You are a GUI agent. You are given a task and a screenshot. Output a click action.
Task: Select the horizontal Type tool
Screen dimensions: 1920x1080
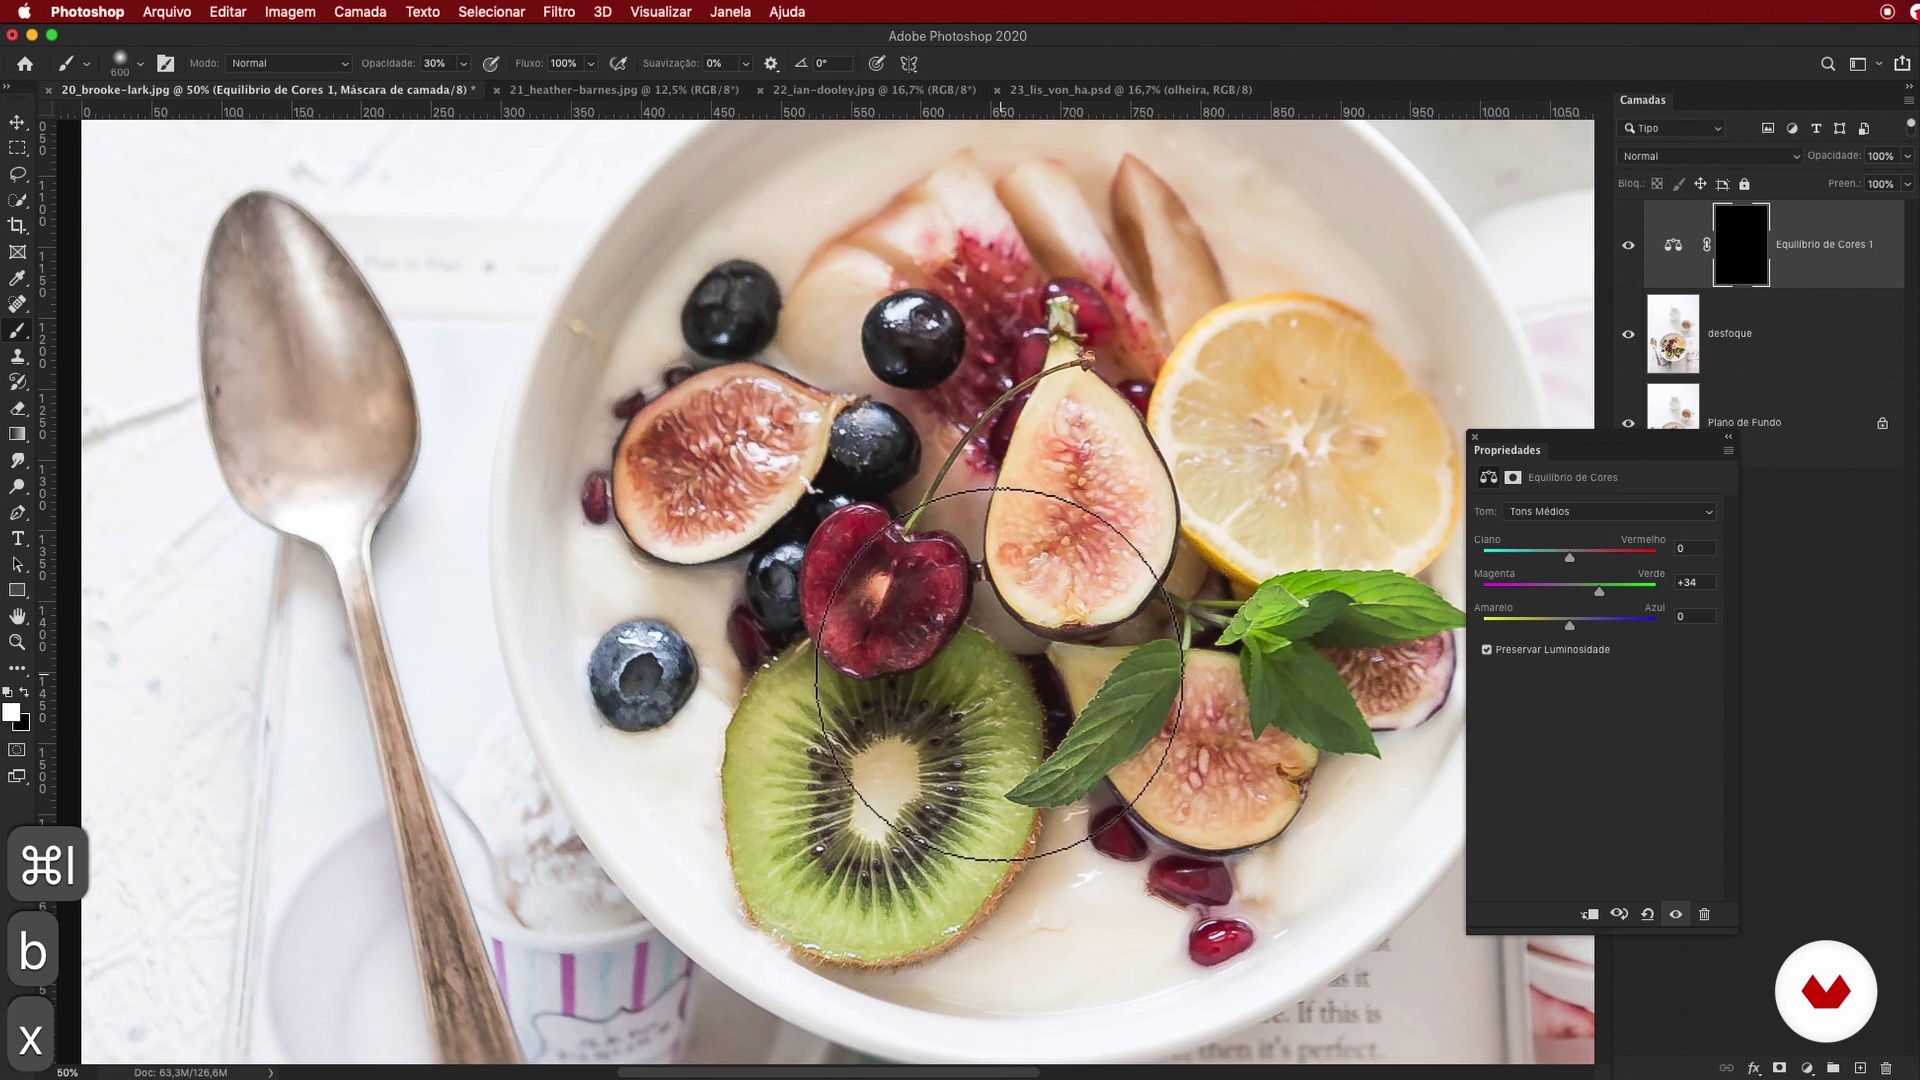[x=17, y=538]
